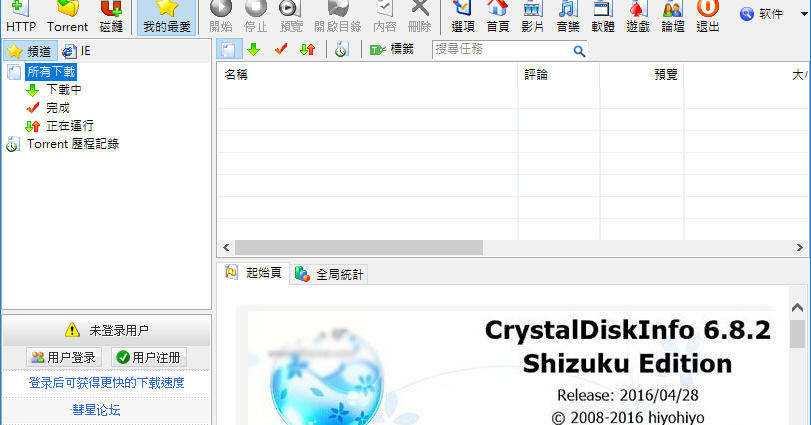Click the 標籤 tags button
Image resolution: width=811 pixels, height=425 pixels.
[x=392, y=50]
